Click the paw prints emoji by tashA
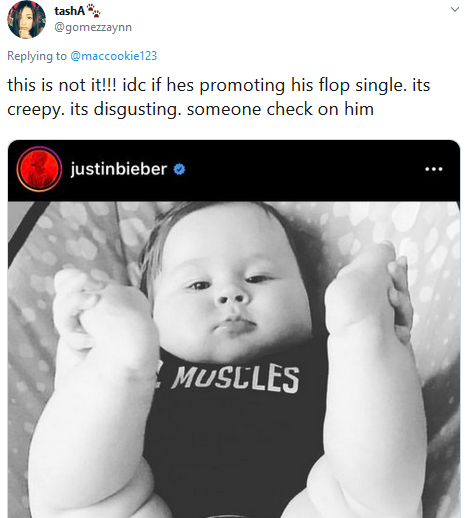Image resolution: width=472 pixels, height=518 pixels. tap(93, 11)
